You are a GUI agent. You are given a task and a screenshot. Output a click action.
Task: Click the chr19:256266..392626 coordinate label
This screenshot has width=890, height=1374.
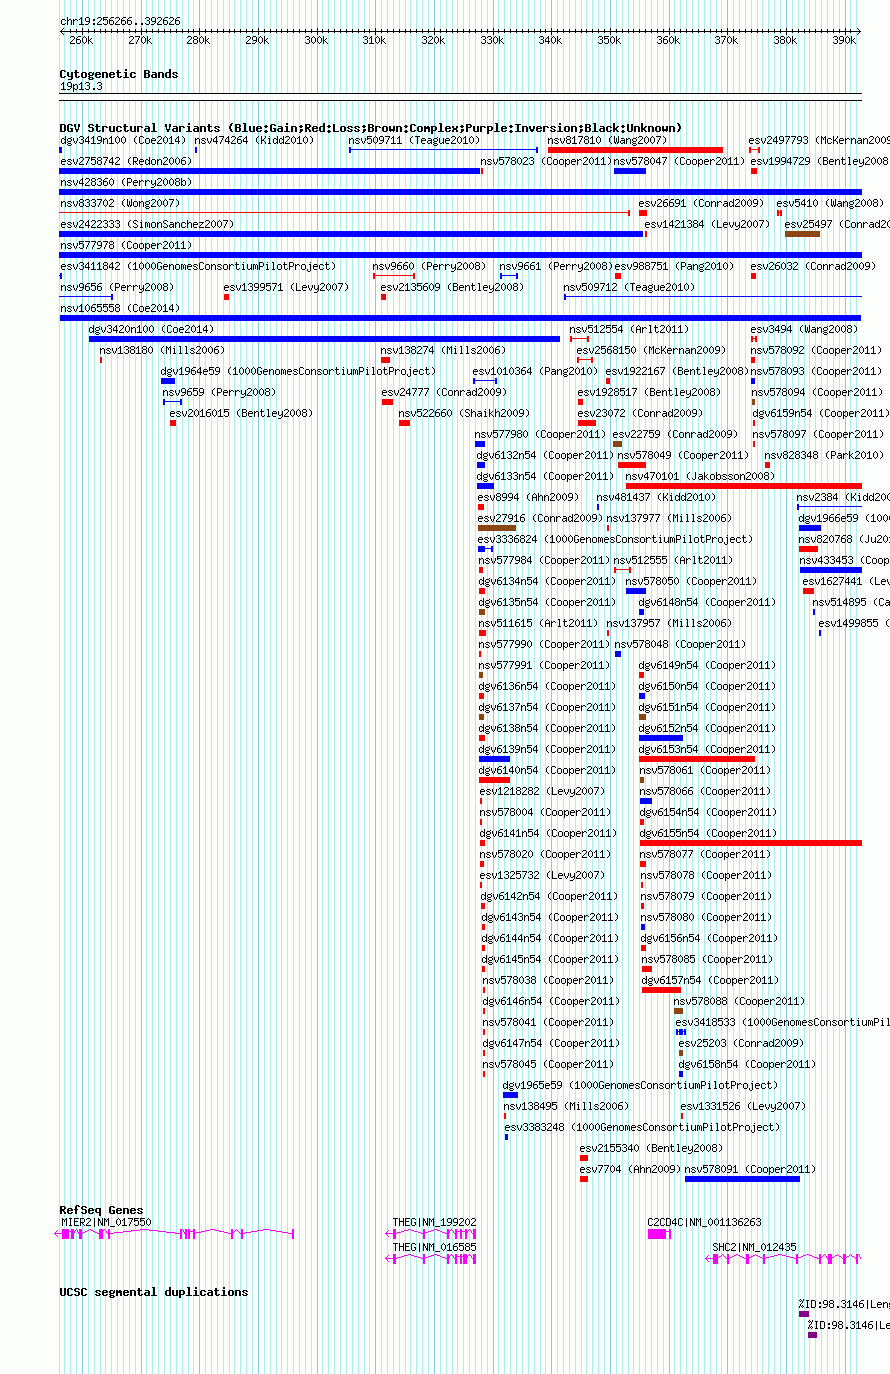tap(120, 21)
